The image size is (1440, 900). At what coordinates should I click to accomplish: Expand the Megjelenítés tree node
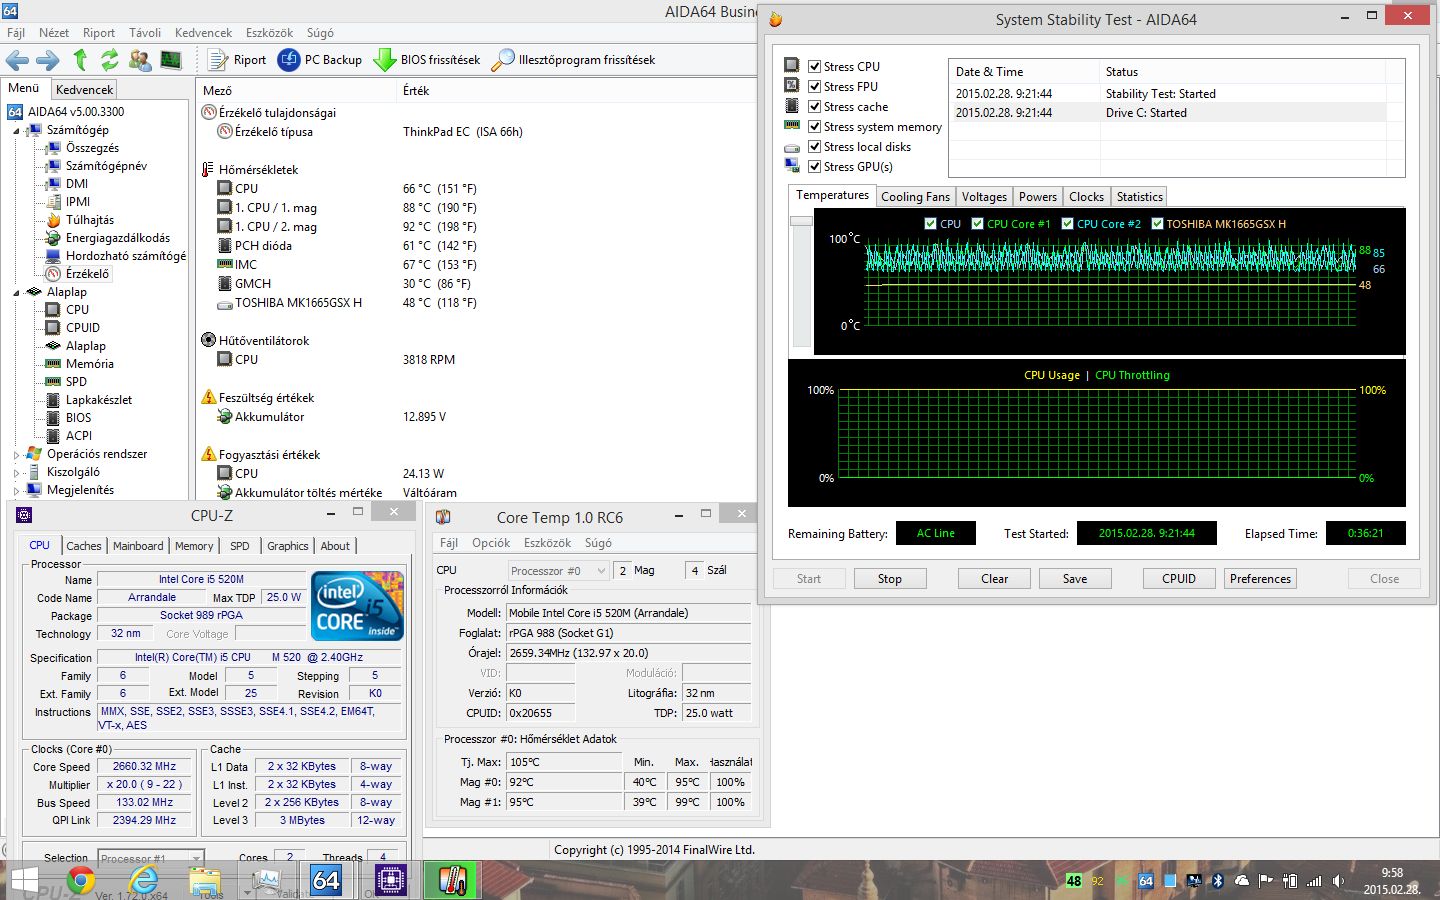[x=16, y=490]
